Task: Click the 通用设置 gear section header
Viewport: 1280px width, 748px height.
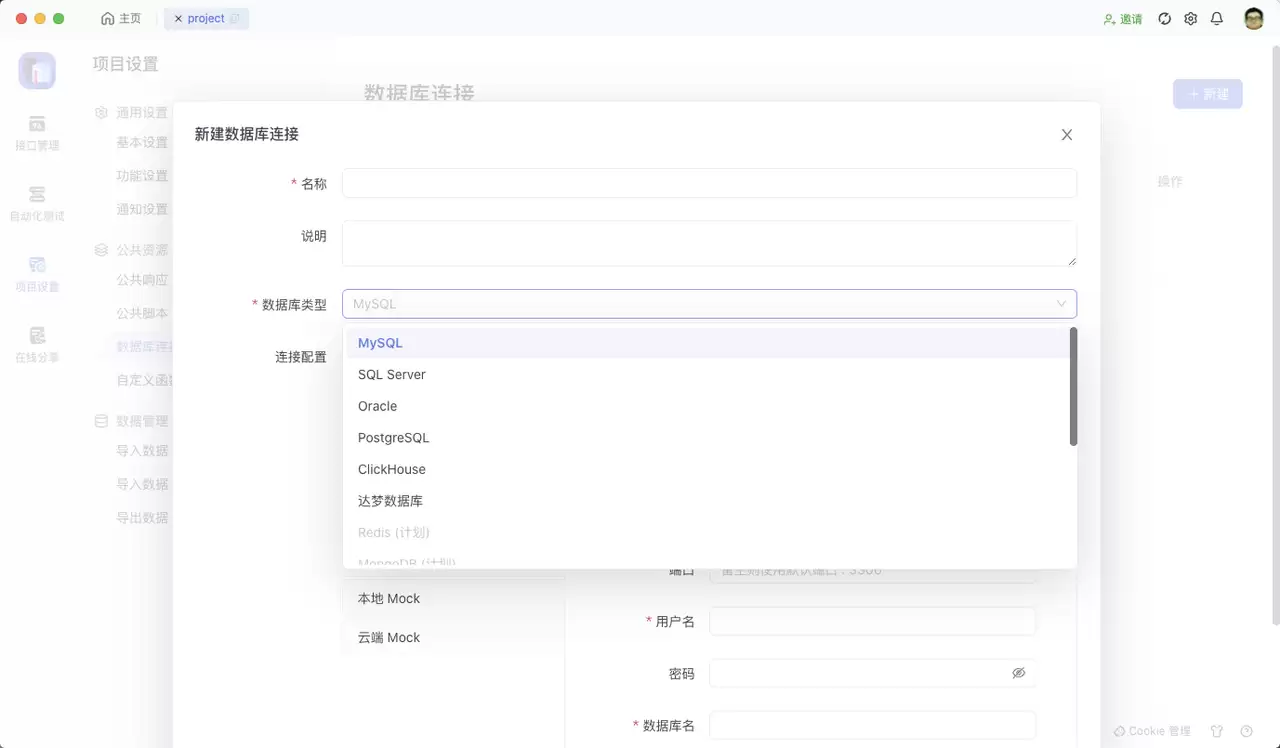Action: (131, 113)
